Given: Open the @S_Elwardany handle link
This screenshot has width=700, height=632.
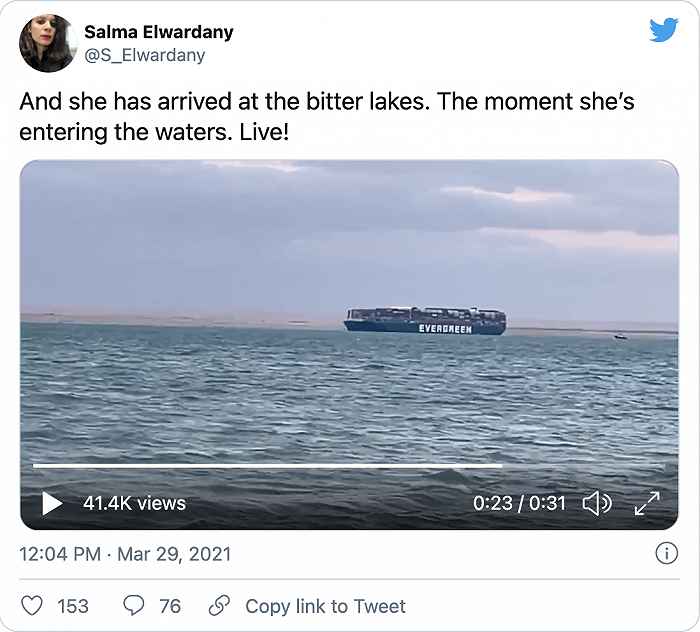Looking at the screenshot, I should pyautogui.click(x=144, y=55).
